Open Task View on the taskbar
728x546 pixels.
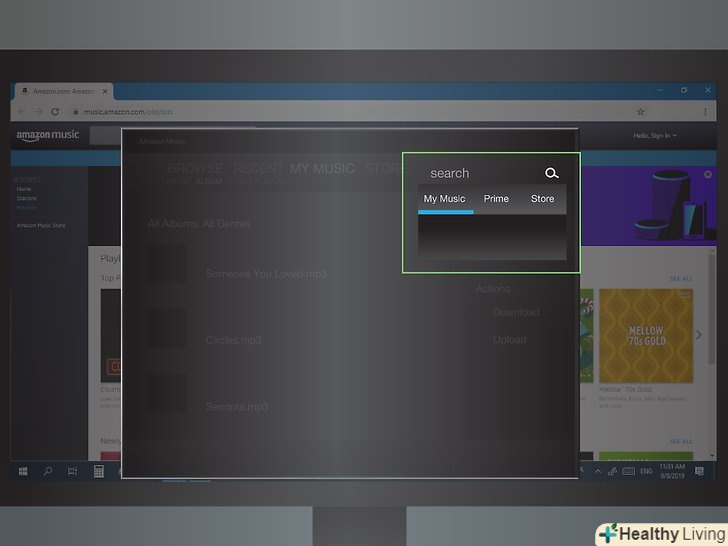click(x=72, y=471)
